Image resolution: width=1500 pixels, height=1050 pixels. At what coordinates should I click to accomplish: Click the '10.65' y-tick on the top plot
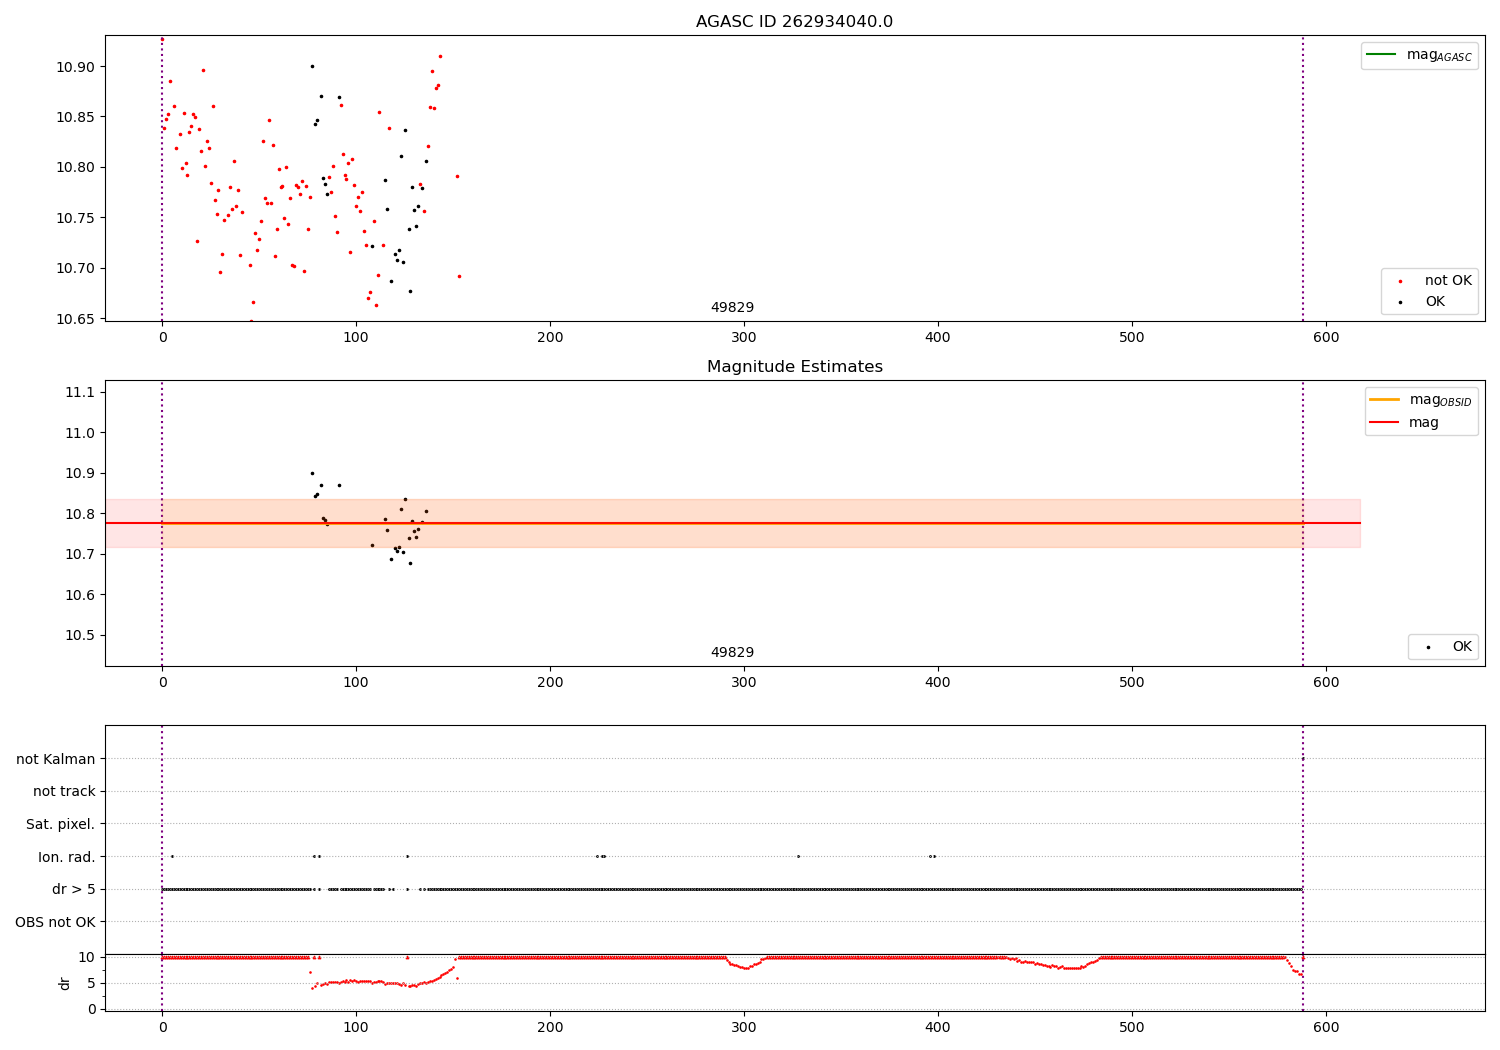[76, 319]
